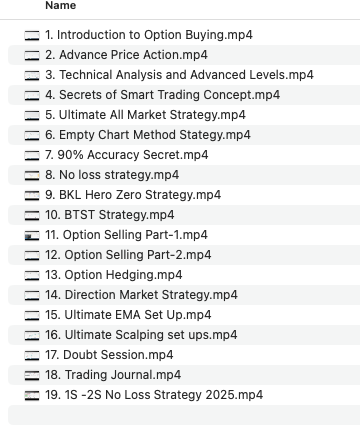
Task: Click the file icon for Trading Journal.mp4
Action: click(32, 375)
